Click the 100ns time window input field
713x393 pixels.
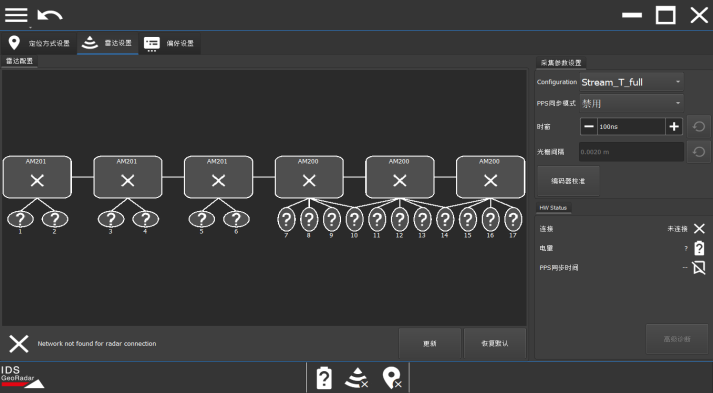[631, 126]
